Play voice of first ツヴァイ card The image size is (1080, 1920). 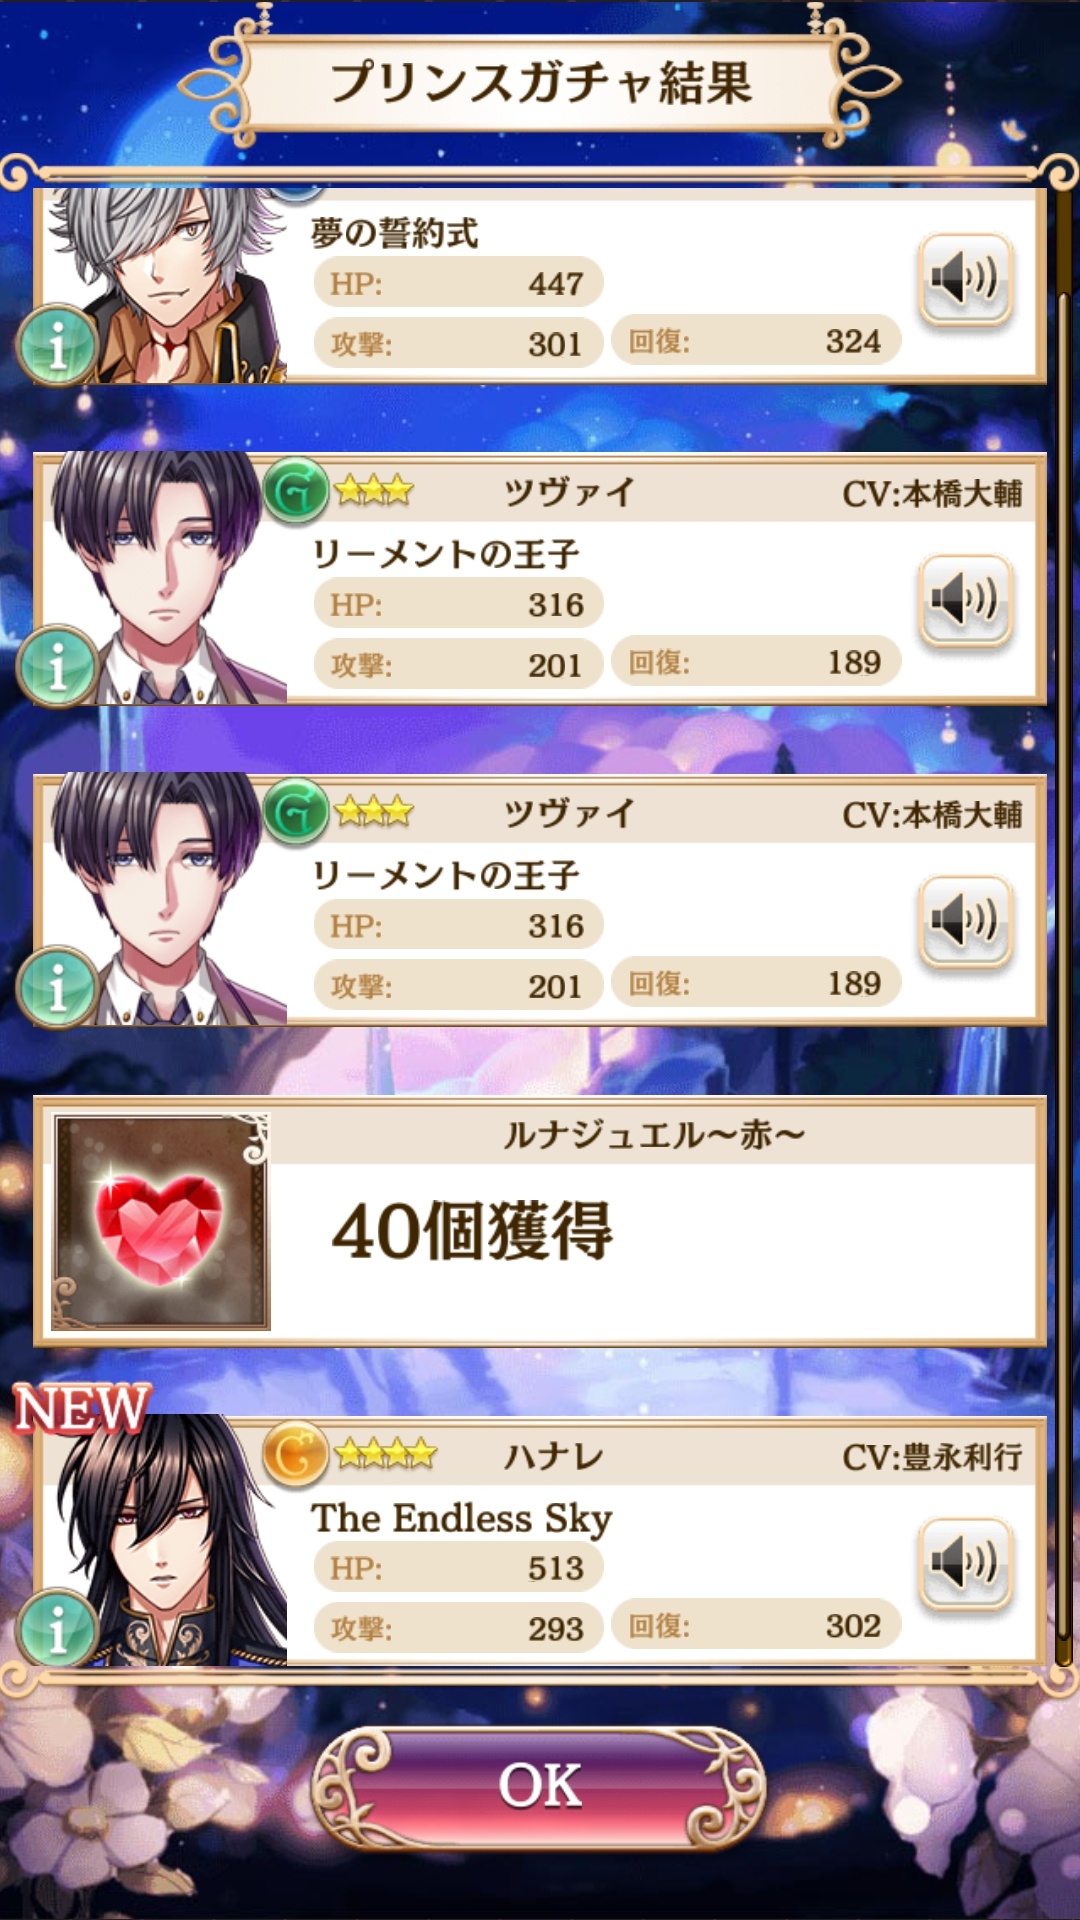[965, 600]
